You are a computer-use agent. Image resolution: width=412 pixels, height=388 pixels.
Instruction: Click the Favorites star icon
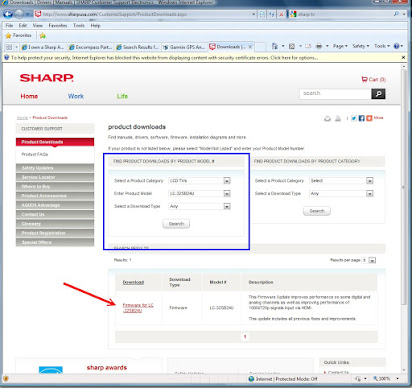(8, 35)
